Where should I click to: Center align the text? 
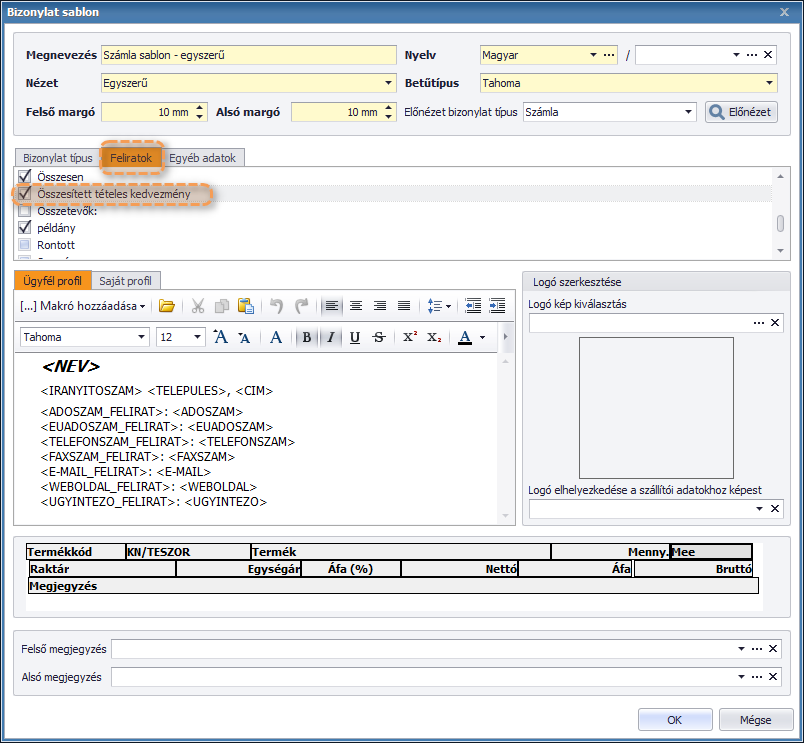point(355,306)
